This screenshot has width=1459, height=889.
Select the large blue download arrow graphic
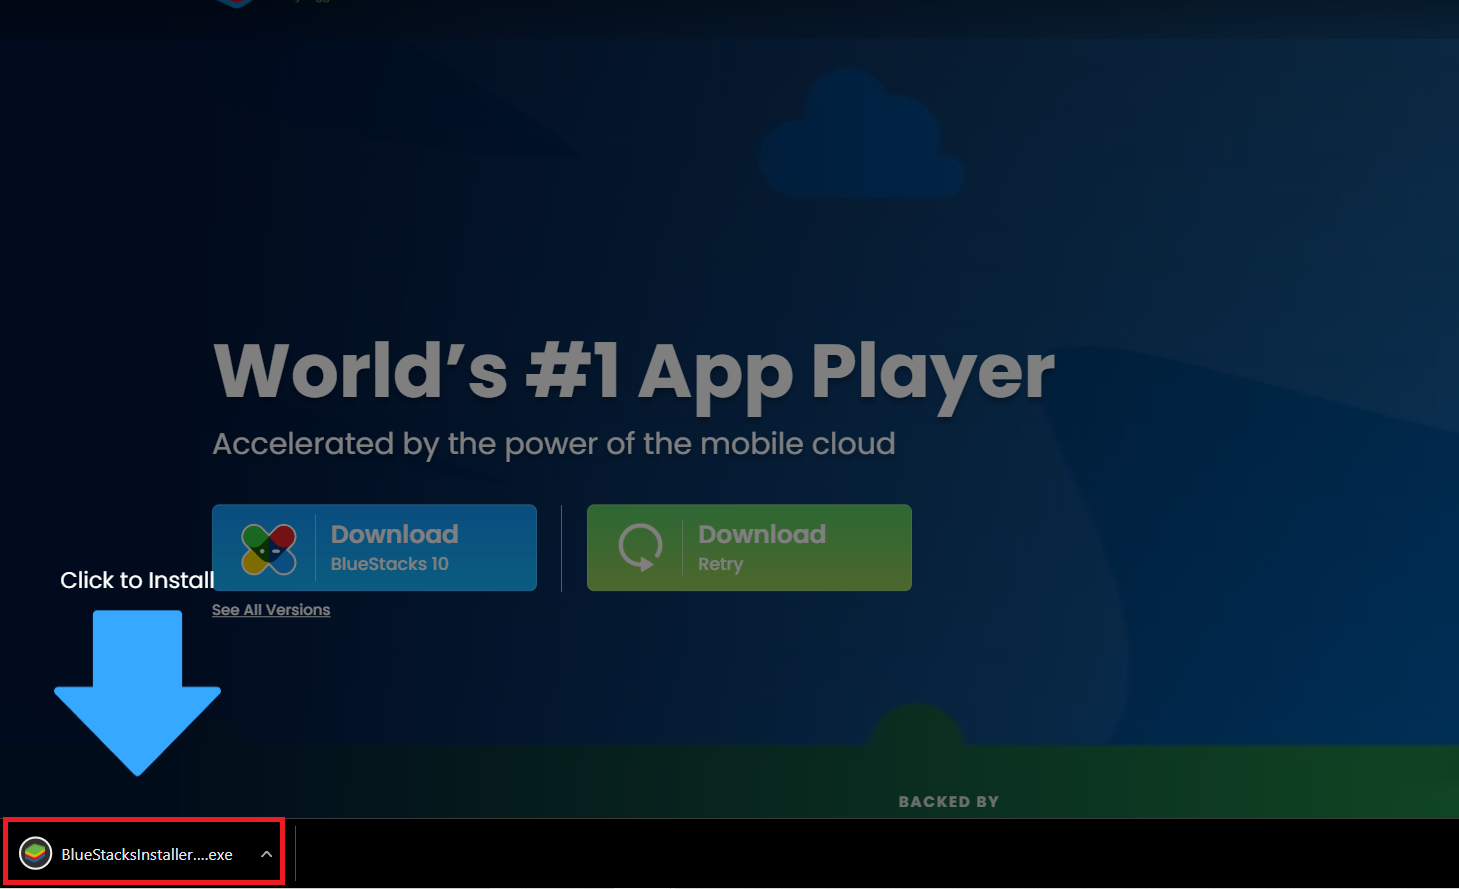pyautogui.click(x=137, y=690)
